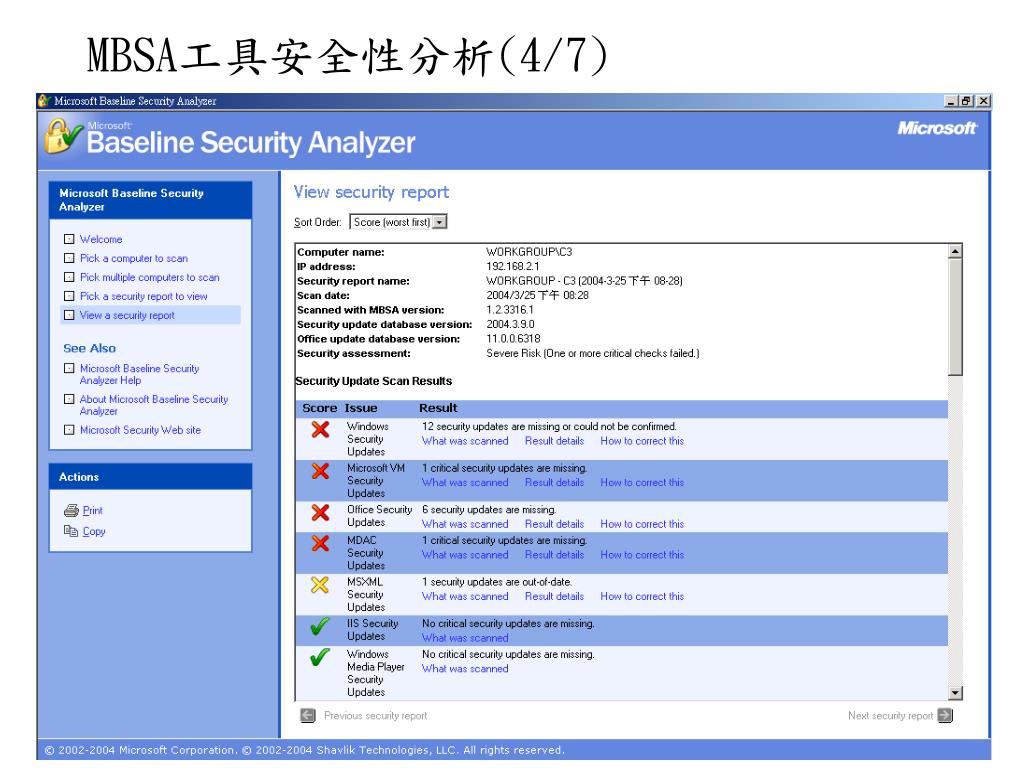Open What was scanned for IIS Security Updates
1024x768 pixels.
pyautogui.click(x=465, y=638)
